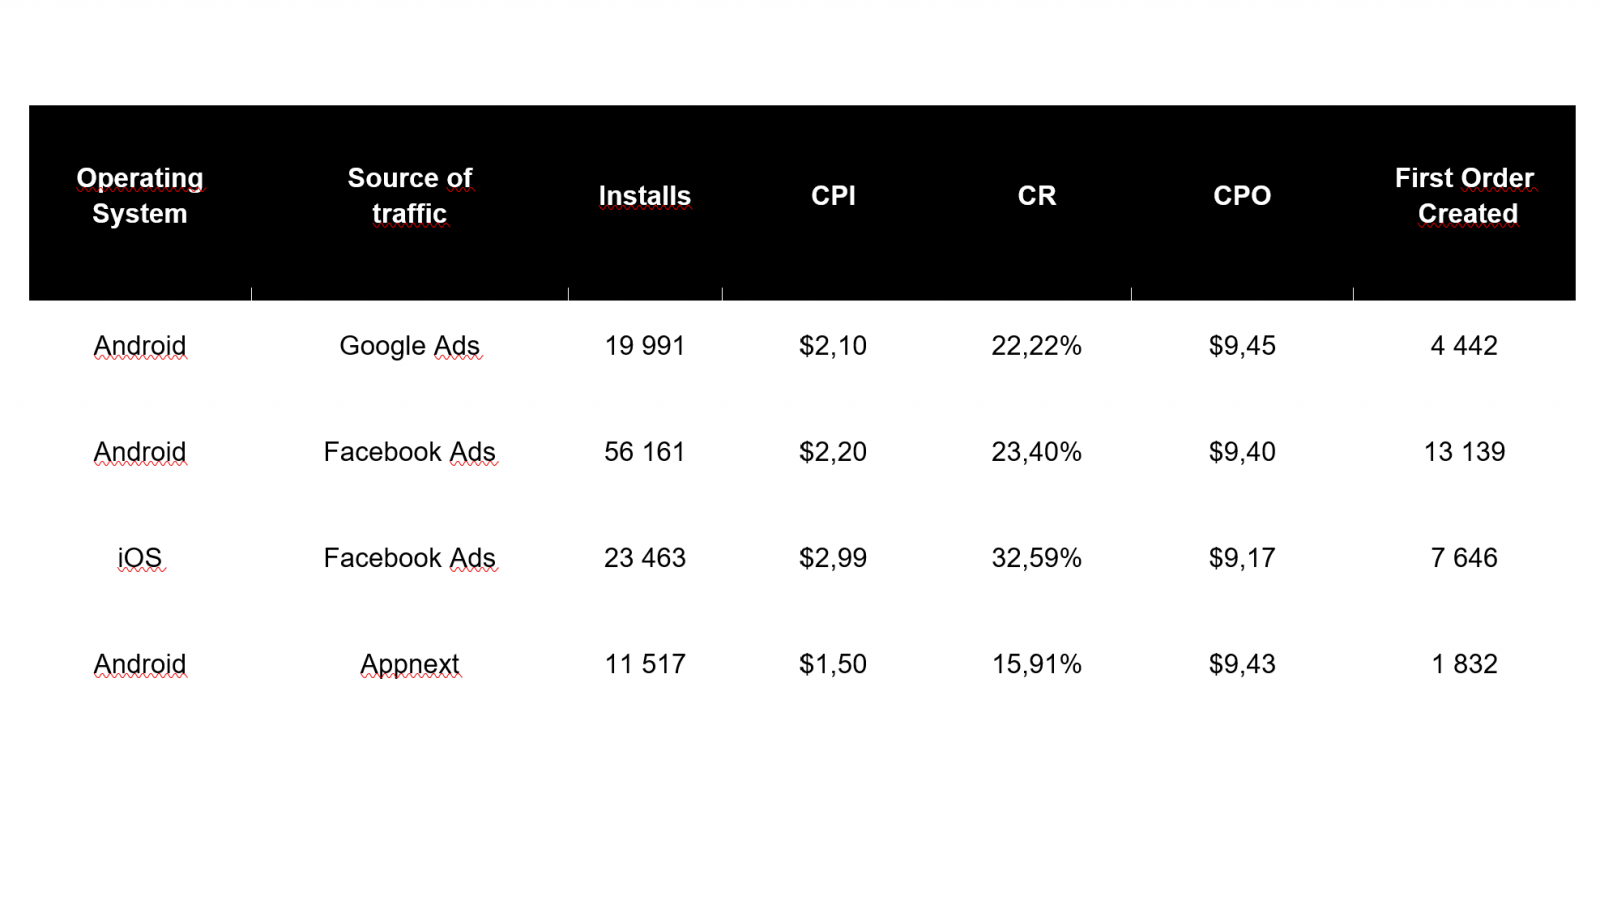Click the Appnext traffic source cell

pyautogui.click(x=409, y=664)
